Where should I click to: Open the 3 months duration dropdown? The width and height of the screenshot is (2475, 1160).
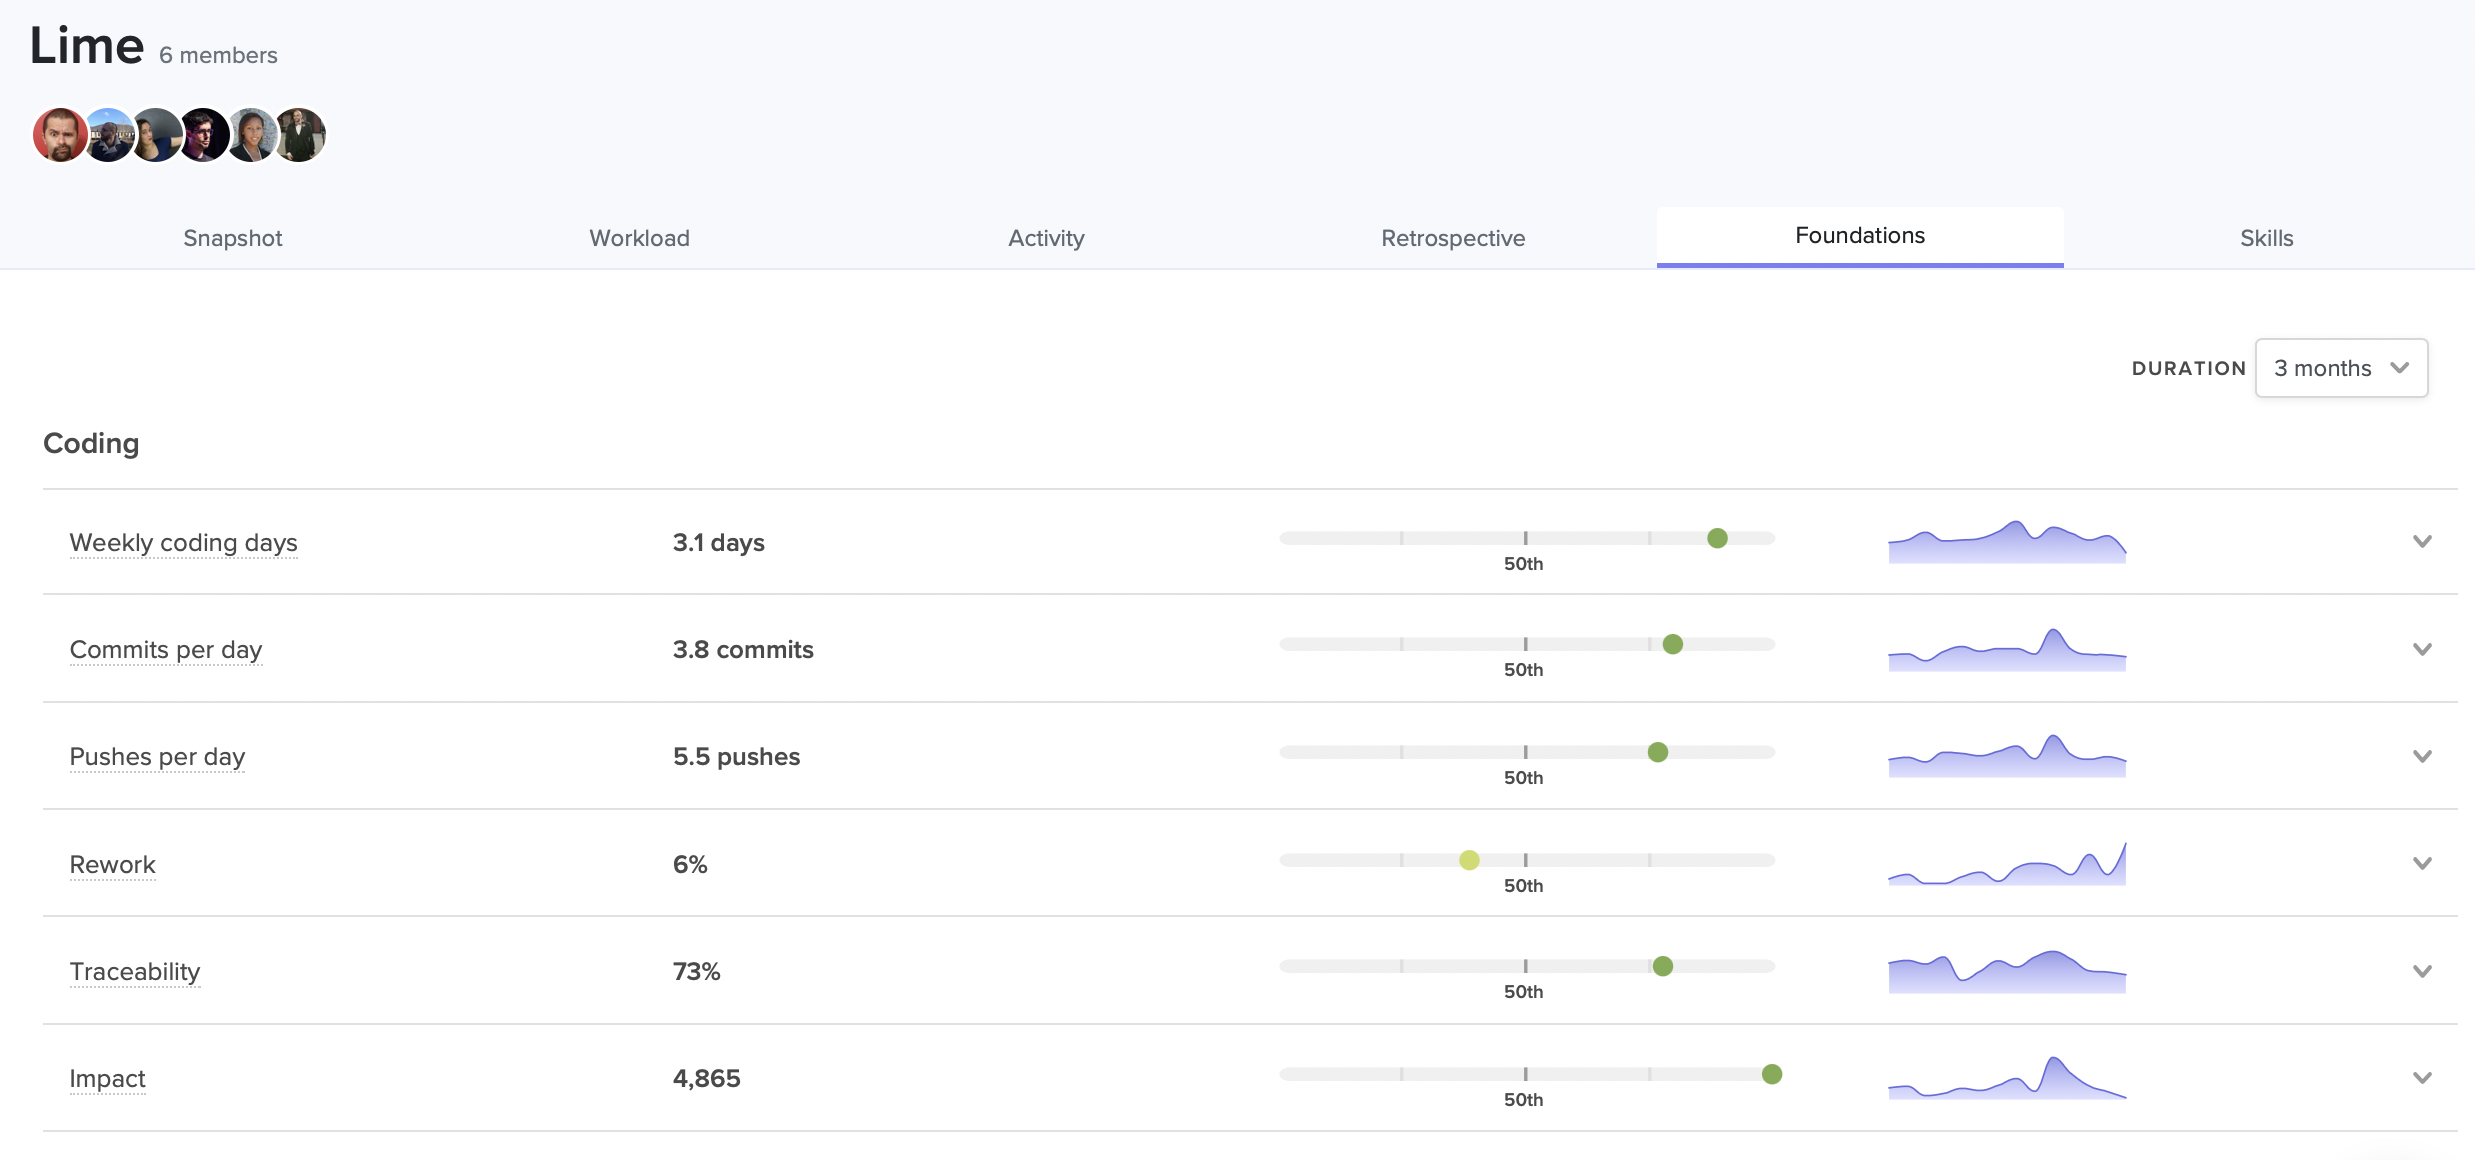(x=2340, y=368)
